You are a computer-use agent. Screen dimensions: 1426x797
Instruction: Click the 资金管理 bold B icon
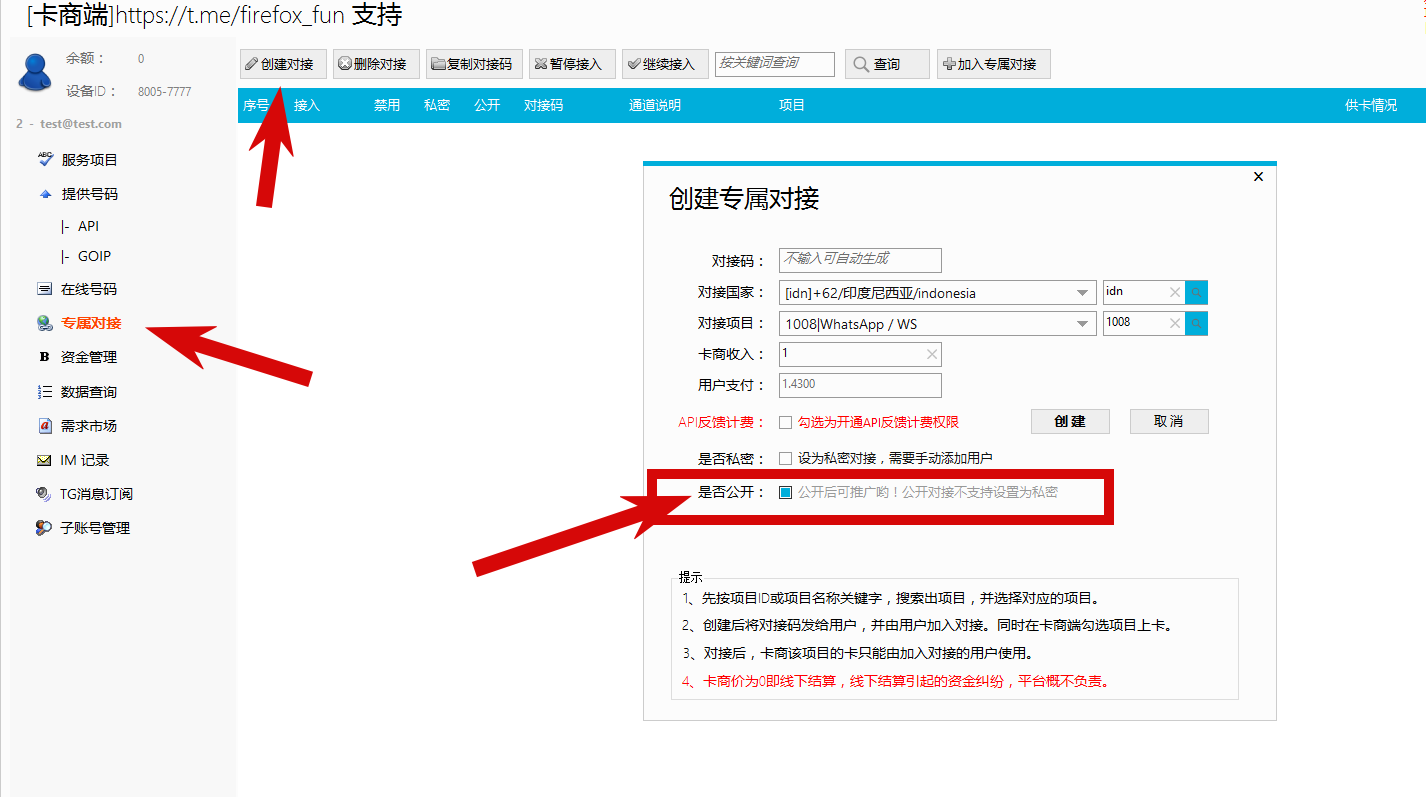click(44, 357)
